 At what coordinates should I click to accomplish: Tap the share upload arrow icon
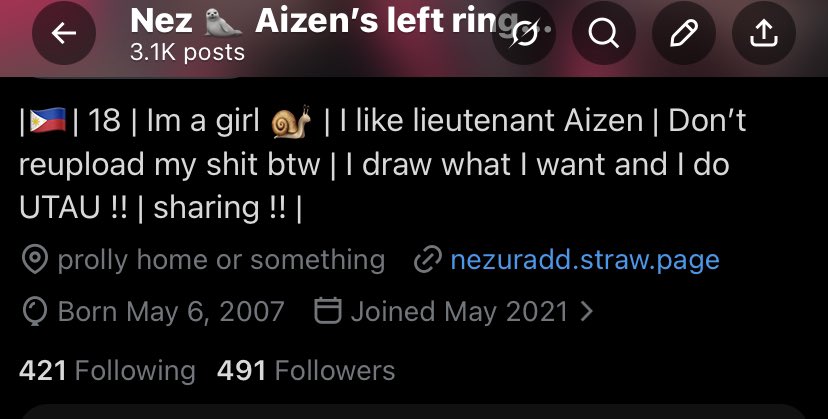tap(764, 33)
